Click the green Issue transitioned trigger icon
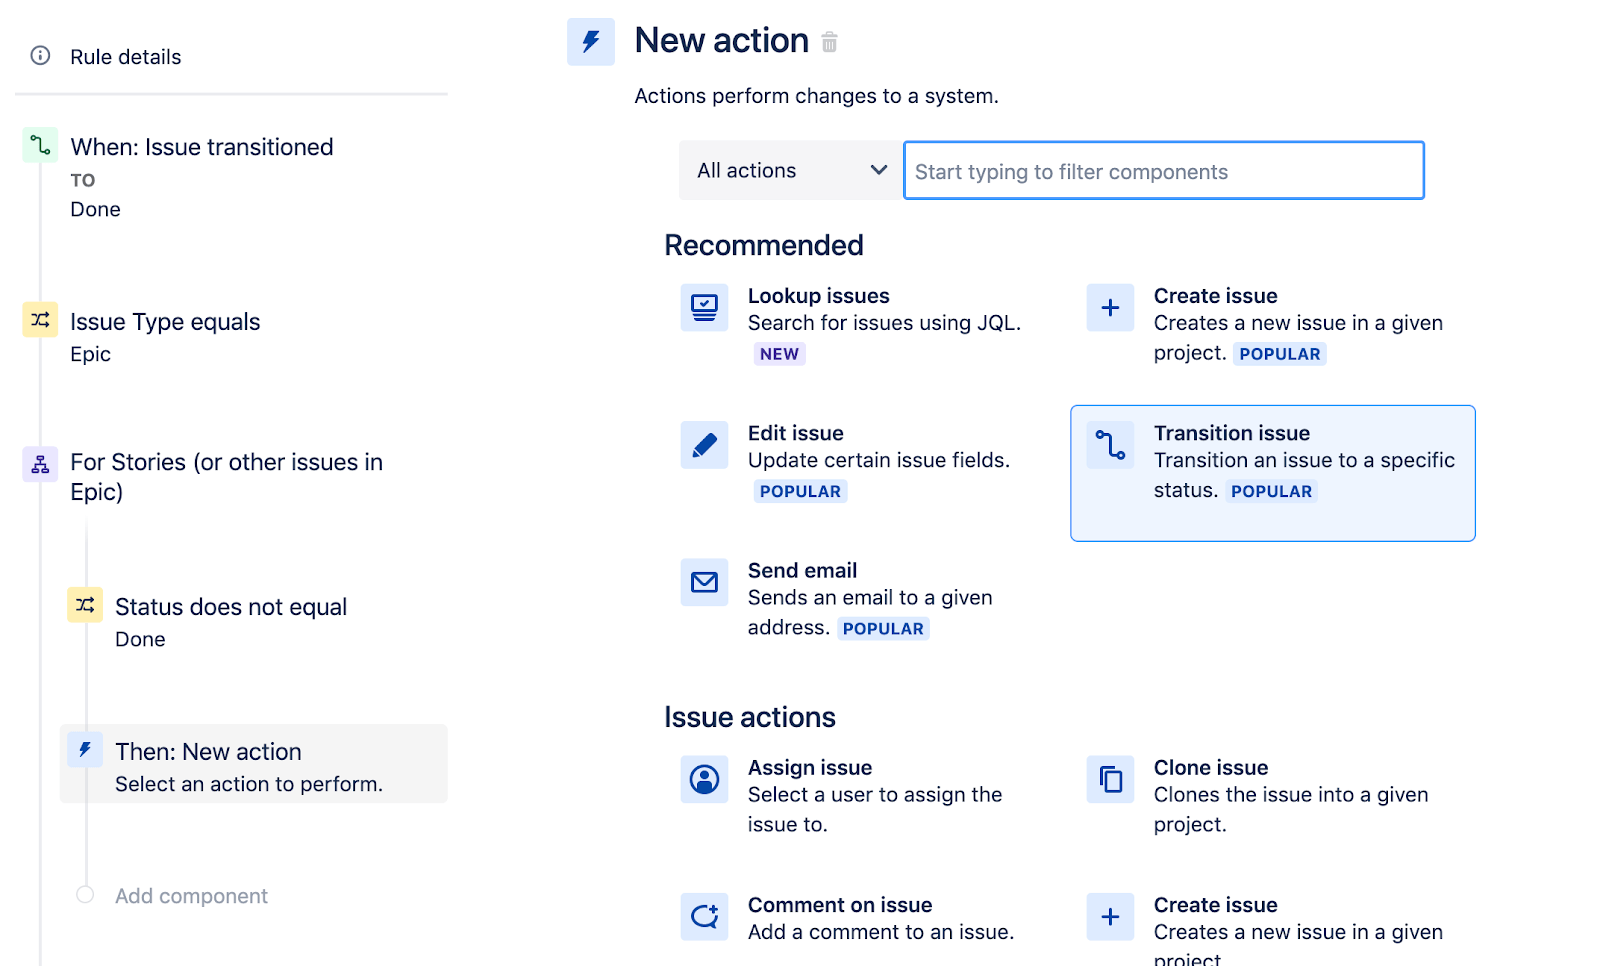Viewport: 1600px width, 966px height. pos(40,145)
